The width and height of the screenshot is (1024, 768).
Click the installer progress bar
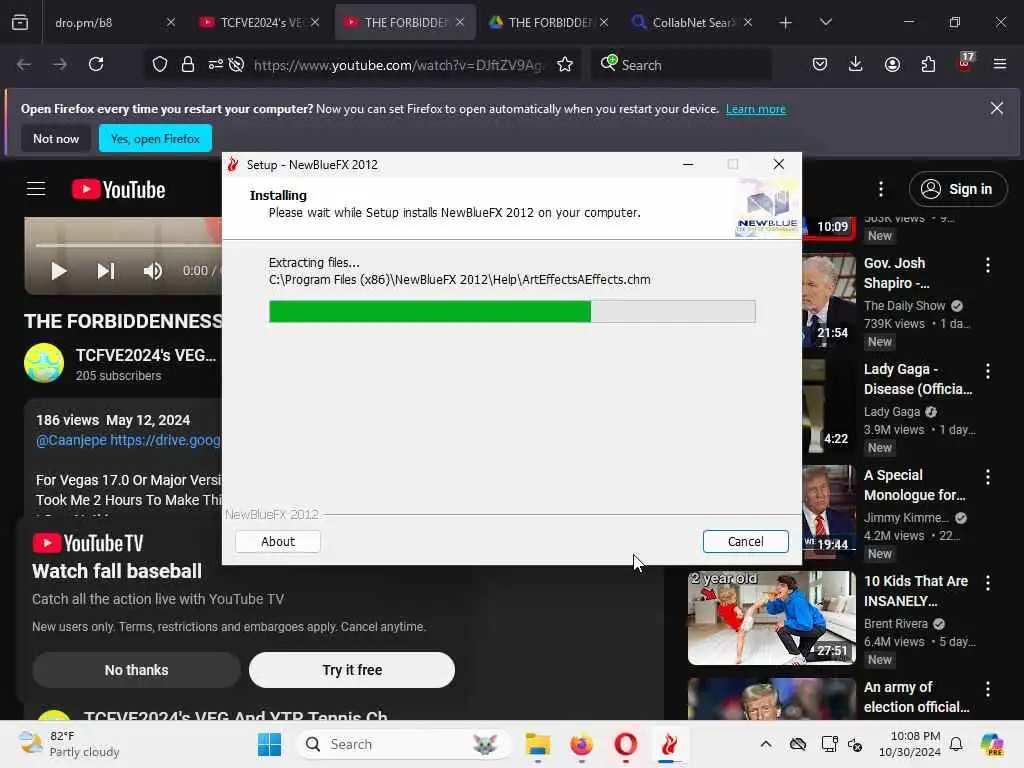click(512, 312)
